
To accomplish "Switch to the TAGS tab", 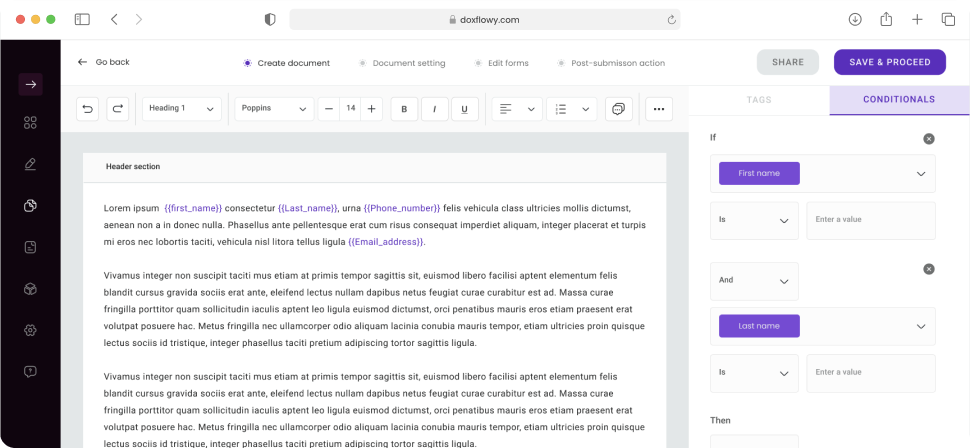I will click(x=759, y=100).
